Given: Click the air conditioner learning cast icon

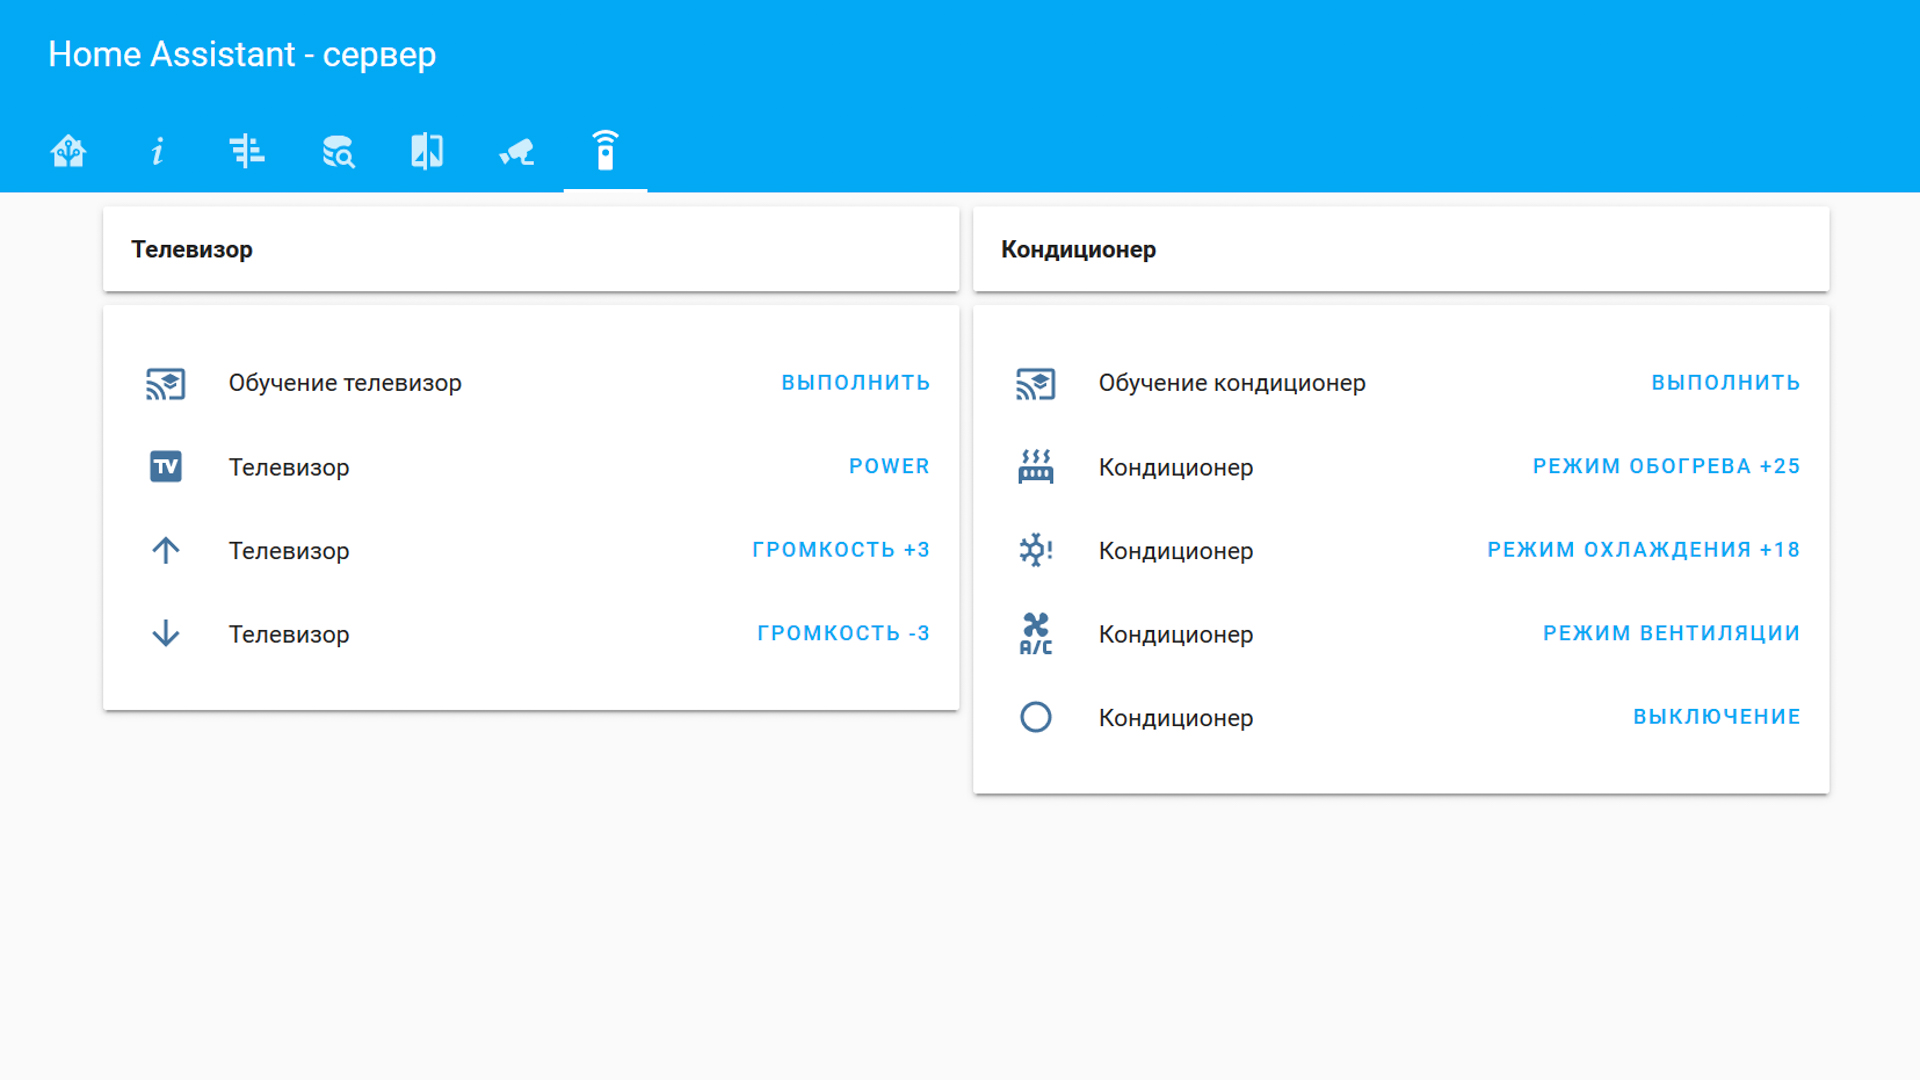Looking at the screenshot, I should 1035,383.
